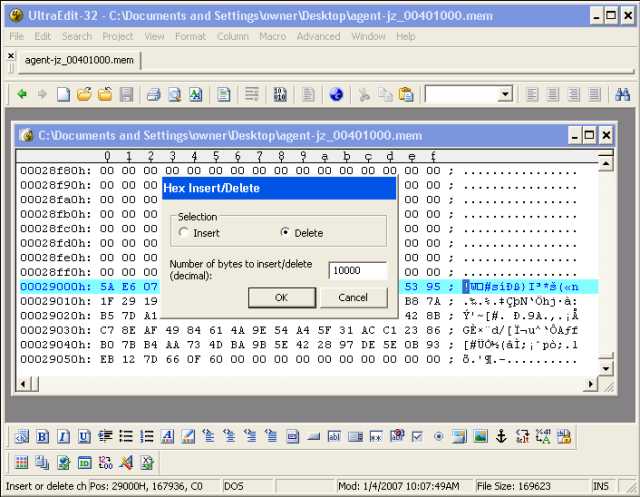This screenshot has width=640, height=497.
Task: Click the File menu
Action: (x=16, y=36)
